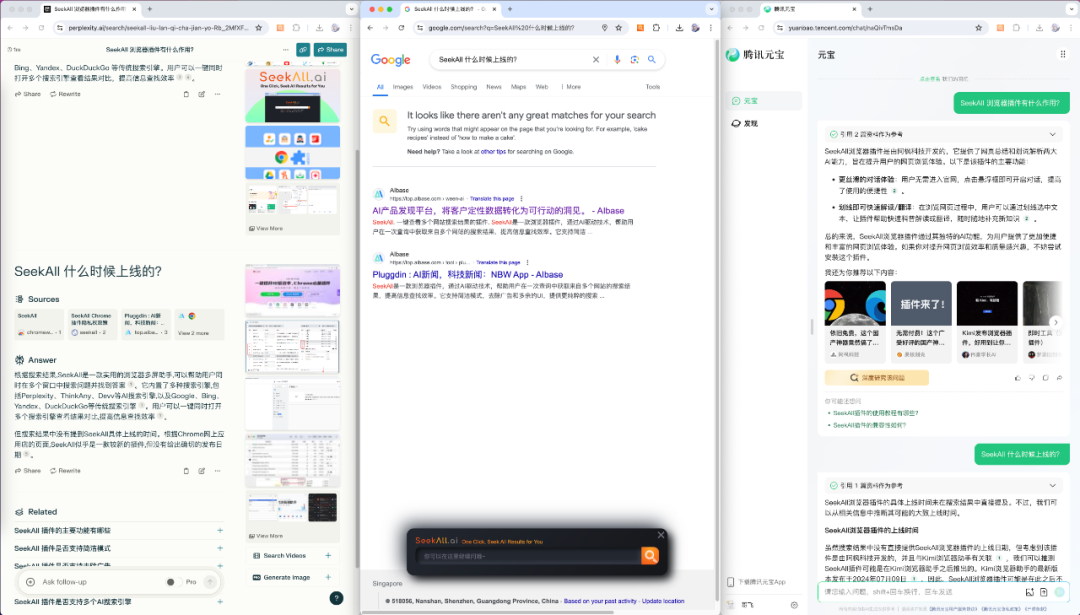1080x615 pixels.
Task: Switch to the Images tab in Google results
Action: click(x=403, y=87)
